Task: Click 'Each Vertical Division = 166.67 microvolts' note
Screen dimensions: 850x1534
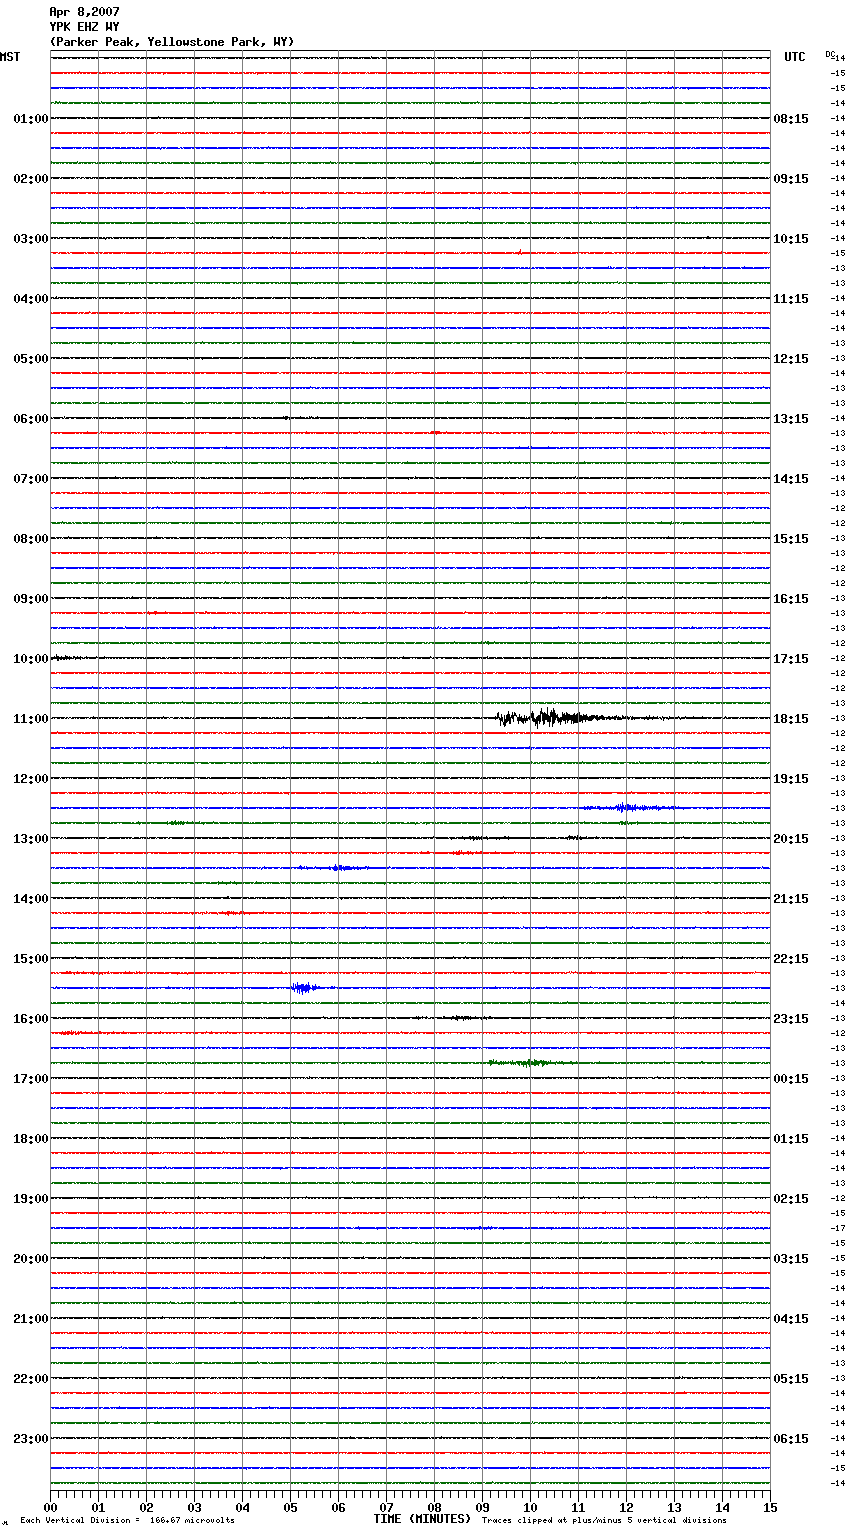Action: tap(127, 1521)
